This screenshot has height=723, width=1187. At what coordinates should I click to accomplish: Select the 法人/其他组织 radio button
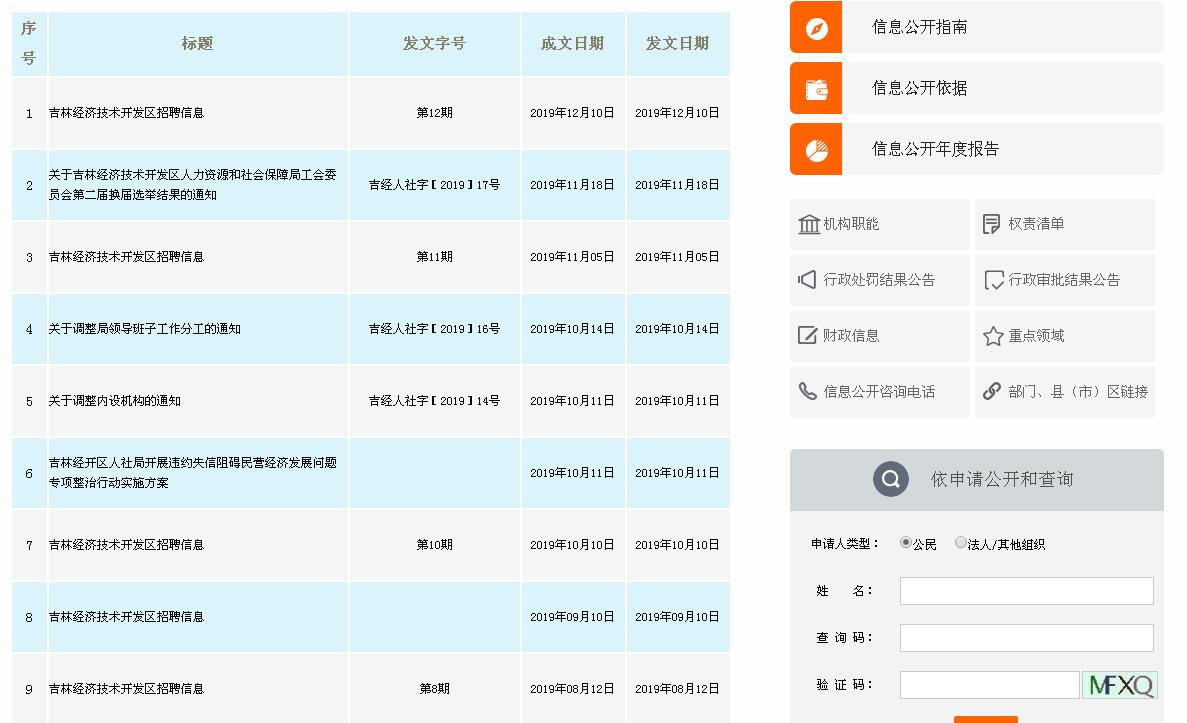(961, 542)
